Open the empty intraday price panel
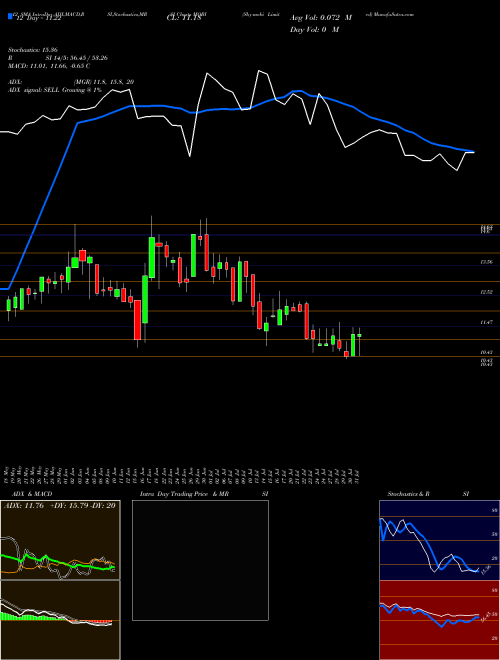 (200, 560)
